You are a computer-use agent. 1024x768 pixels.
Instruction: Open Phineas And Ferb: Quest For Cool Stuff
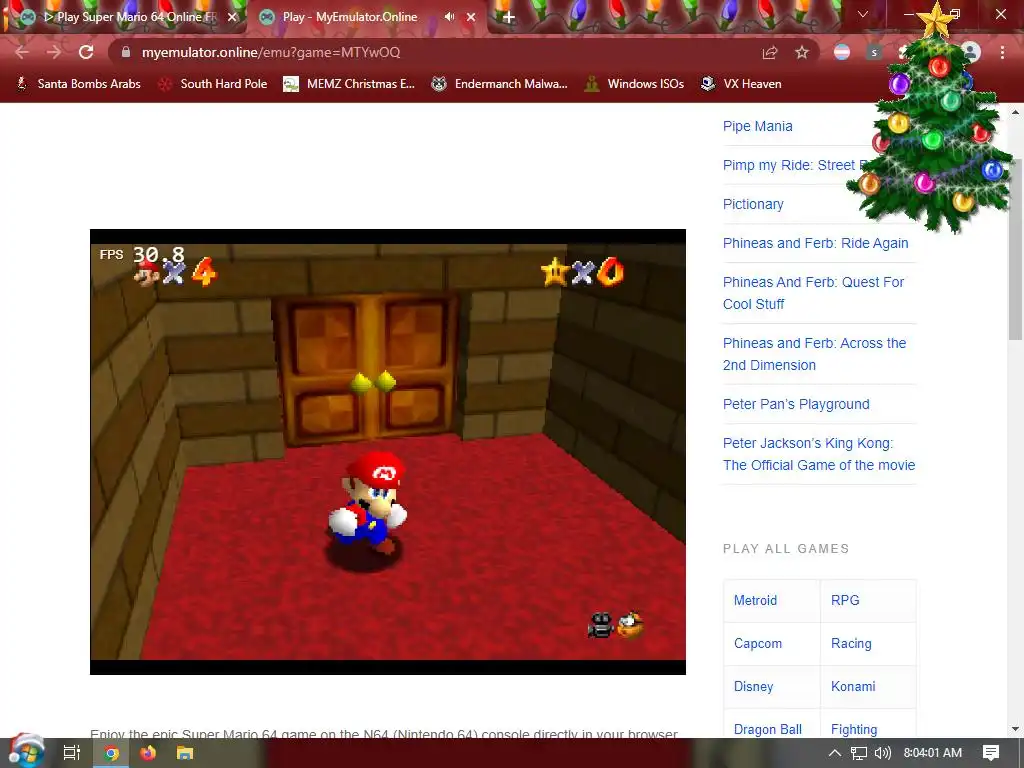[x=814, y=293]
